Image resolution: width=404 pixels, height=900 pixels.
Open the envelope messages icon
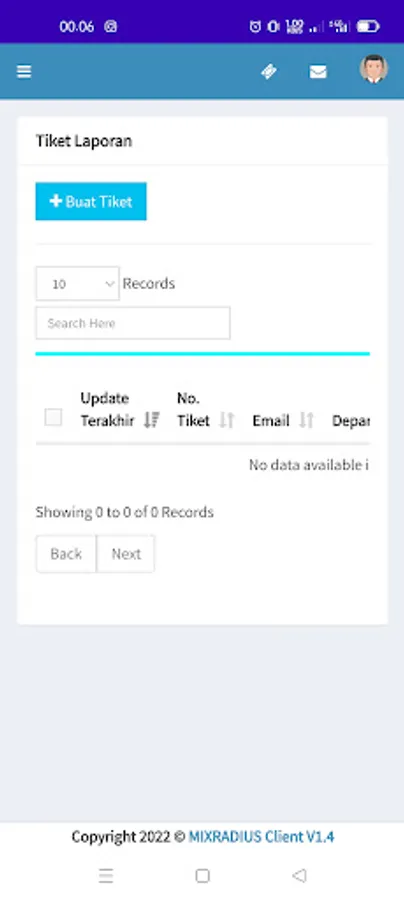tap(318, 72)
